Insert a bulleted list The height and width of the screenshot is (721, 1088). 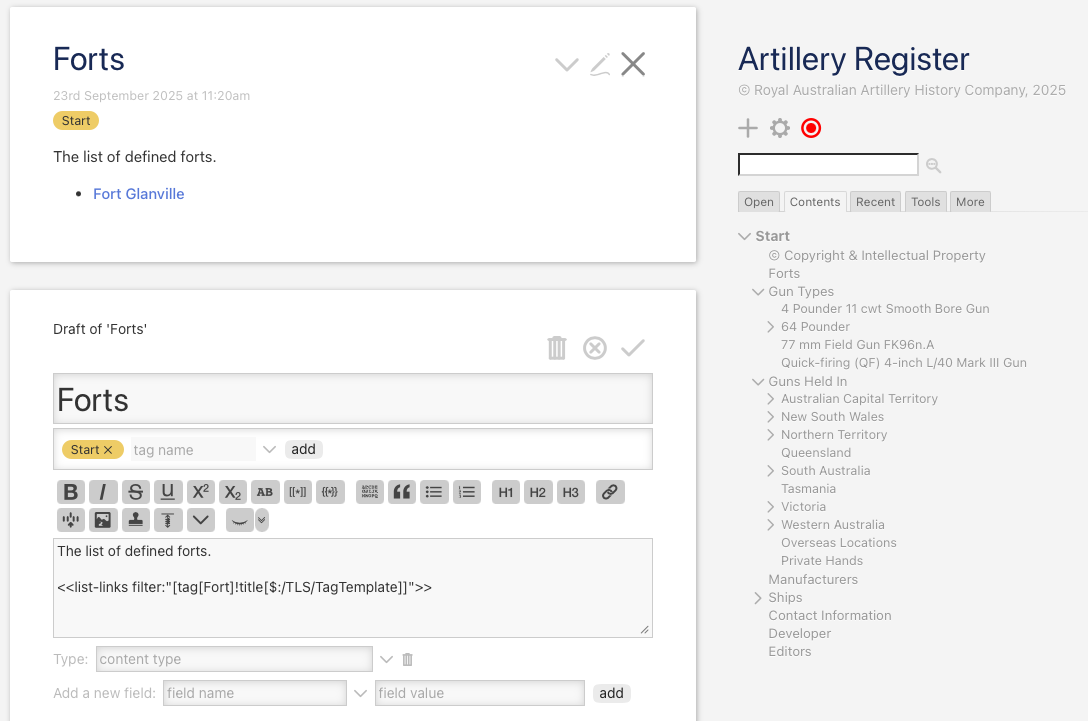pos(434,492)
